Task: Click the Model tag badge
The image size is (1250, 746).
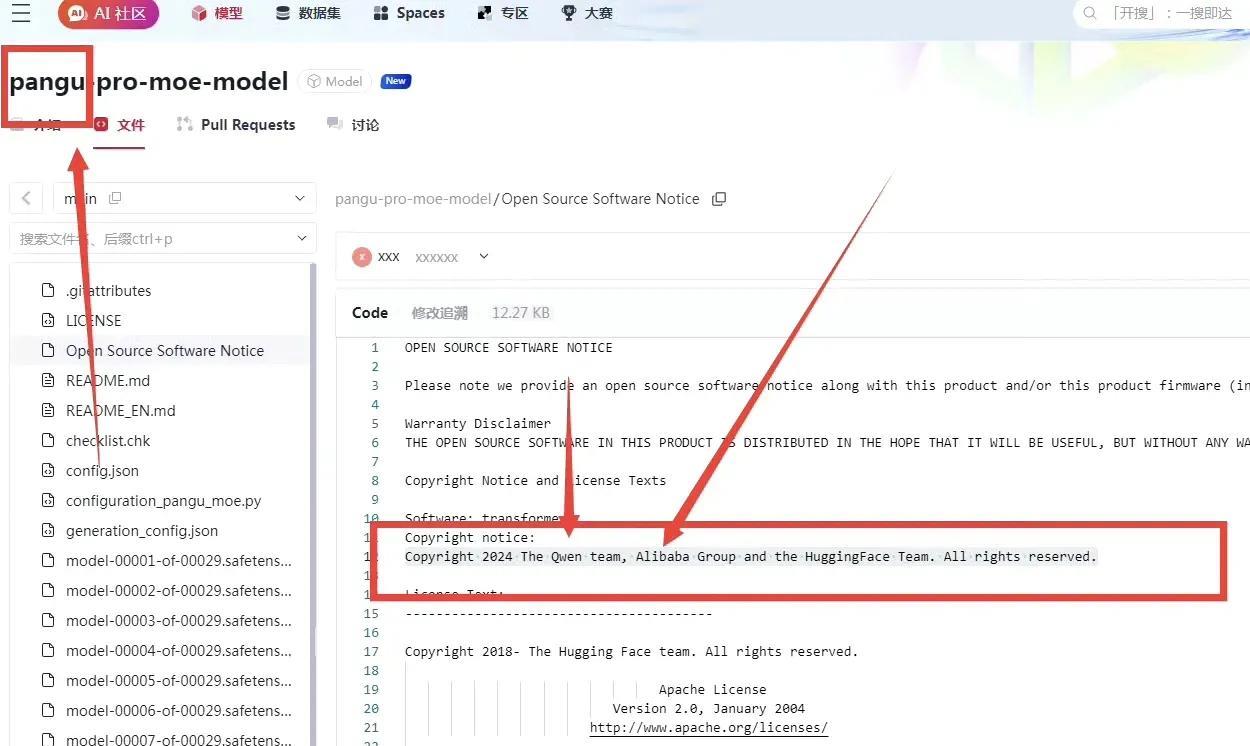Action: coord(336,81)
